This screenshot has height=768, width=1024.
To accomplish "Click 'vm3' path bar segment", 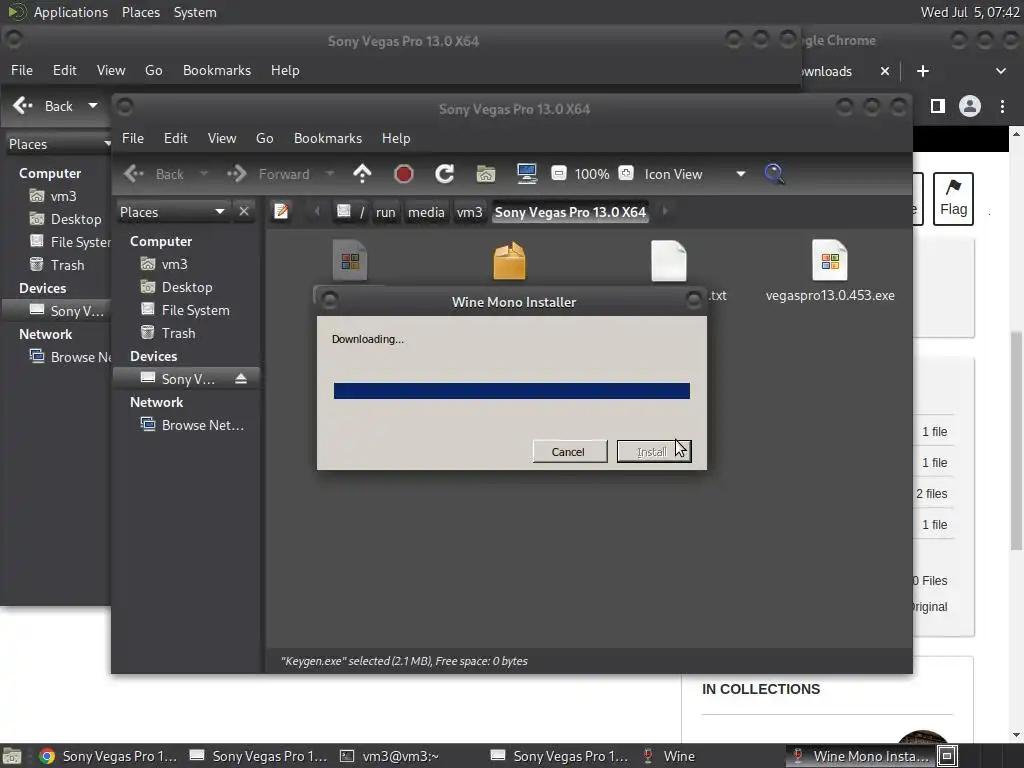I will [469, 212].
